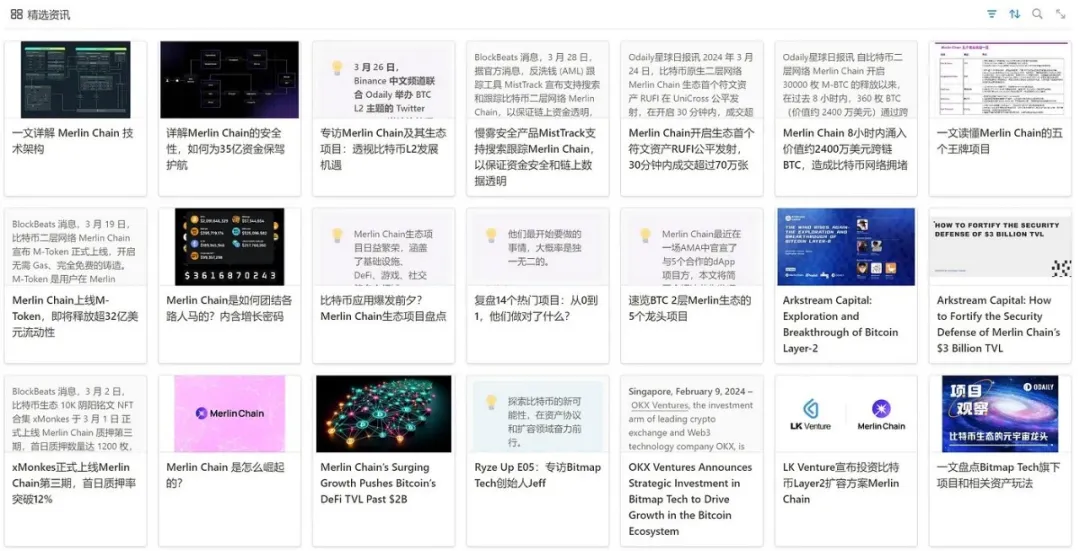Open the search magnifier icon

tap(1037, 14)
